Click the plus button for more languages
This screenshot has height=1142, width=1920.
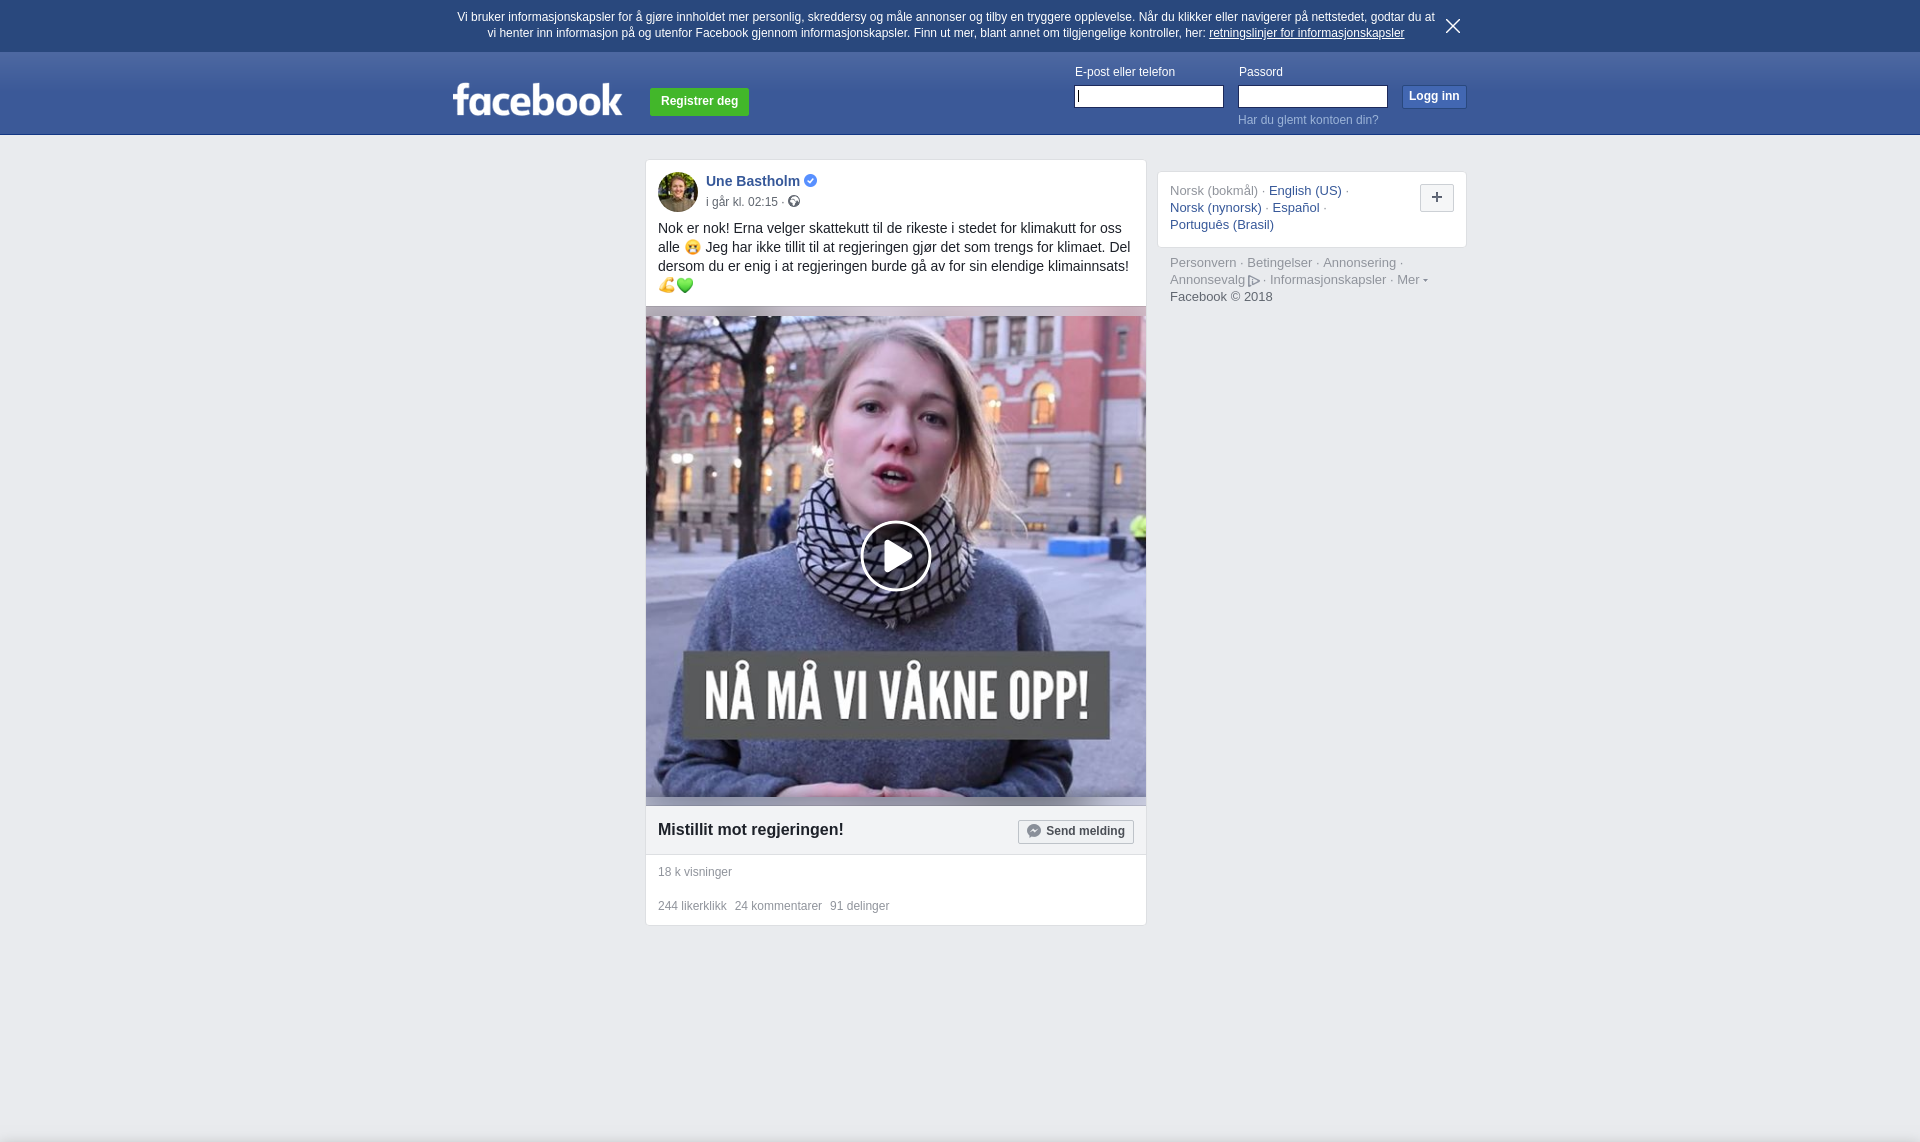(x=1436, y=198)
